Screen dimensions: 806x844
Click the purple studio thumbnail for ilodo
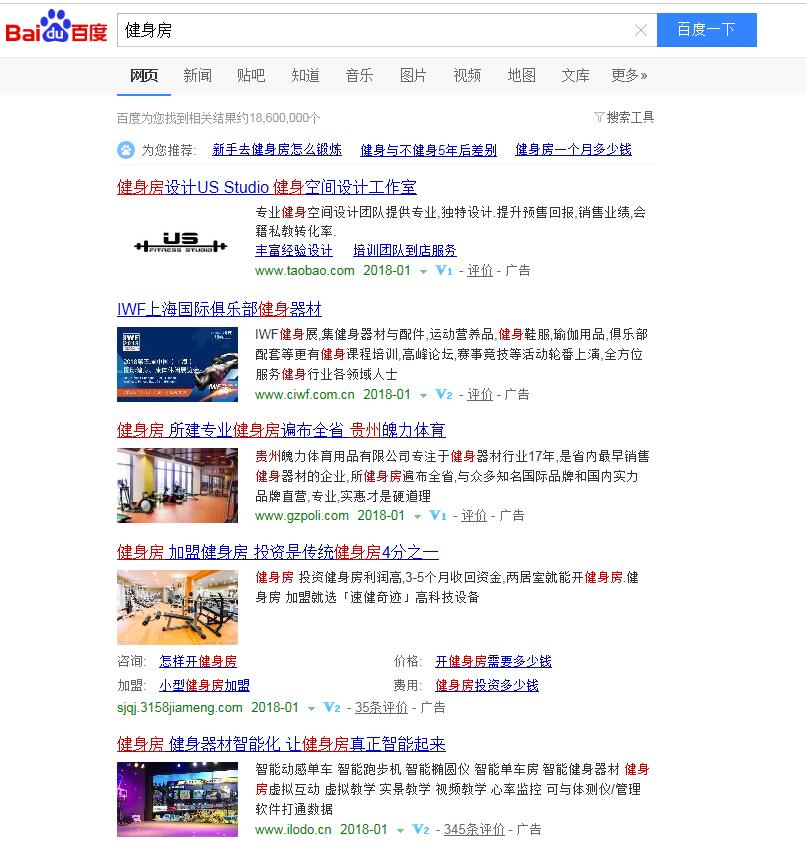[x=177, y=799]
